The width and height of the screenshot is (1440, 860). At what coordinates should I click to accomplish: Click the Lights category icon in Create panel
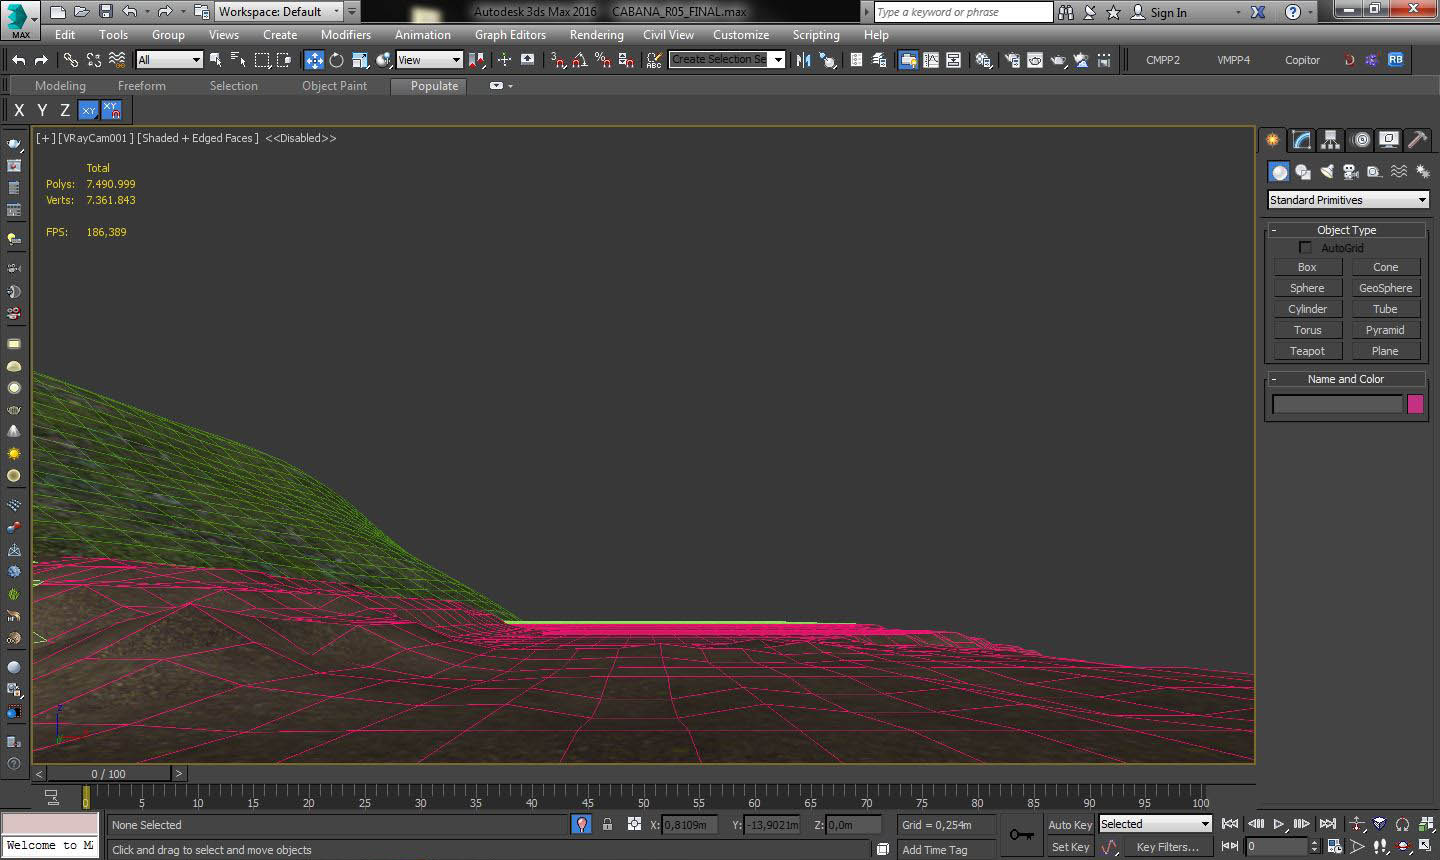1326,172
